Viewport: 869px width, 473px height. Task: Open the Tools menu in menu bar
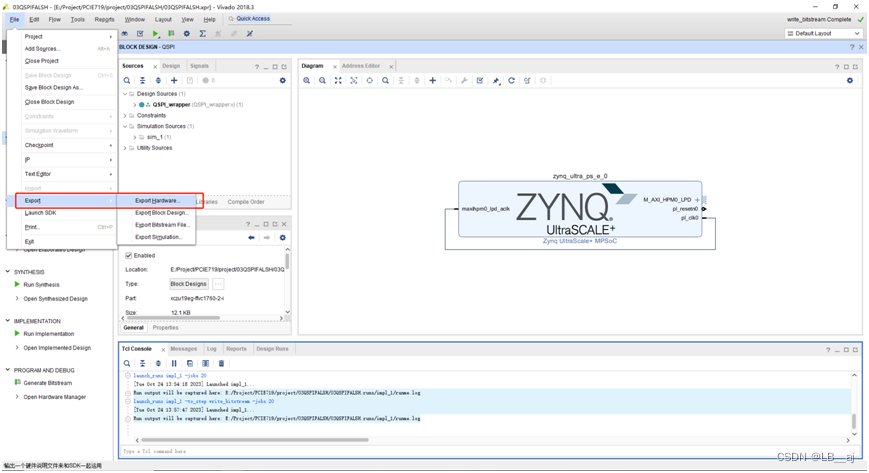78,19
